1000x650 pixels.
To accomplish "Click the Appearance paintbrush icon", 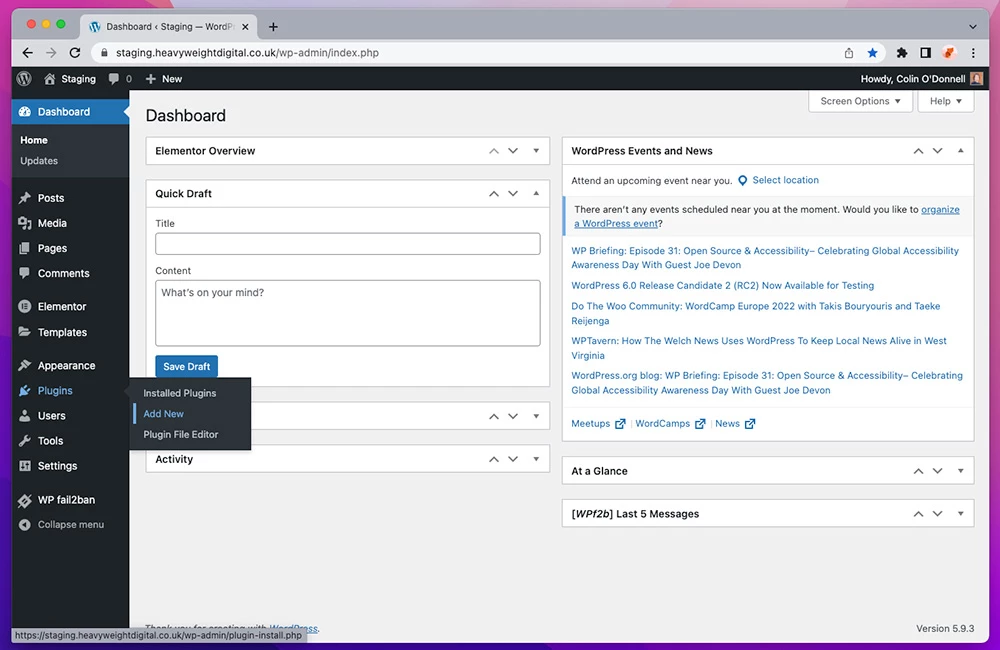I will [x=25, y=366].
